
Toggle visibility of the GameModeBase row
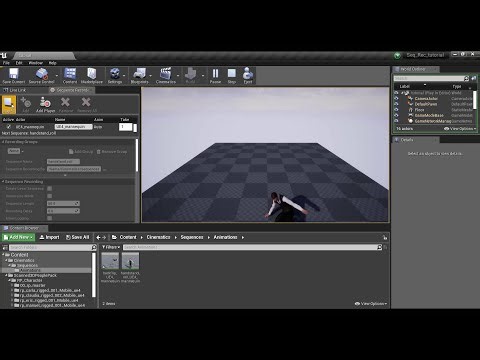396,115
